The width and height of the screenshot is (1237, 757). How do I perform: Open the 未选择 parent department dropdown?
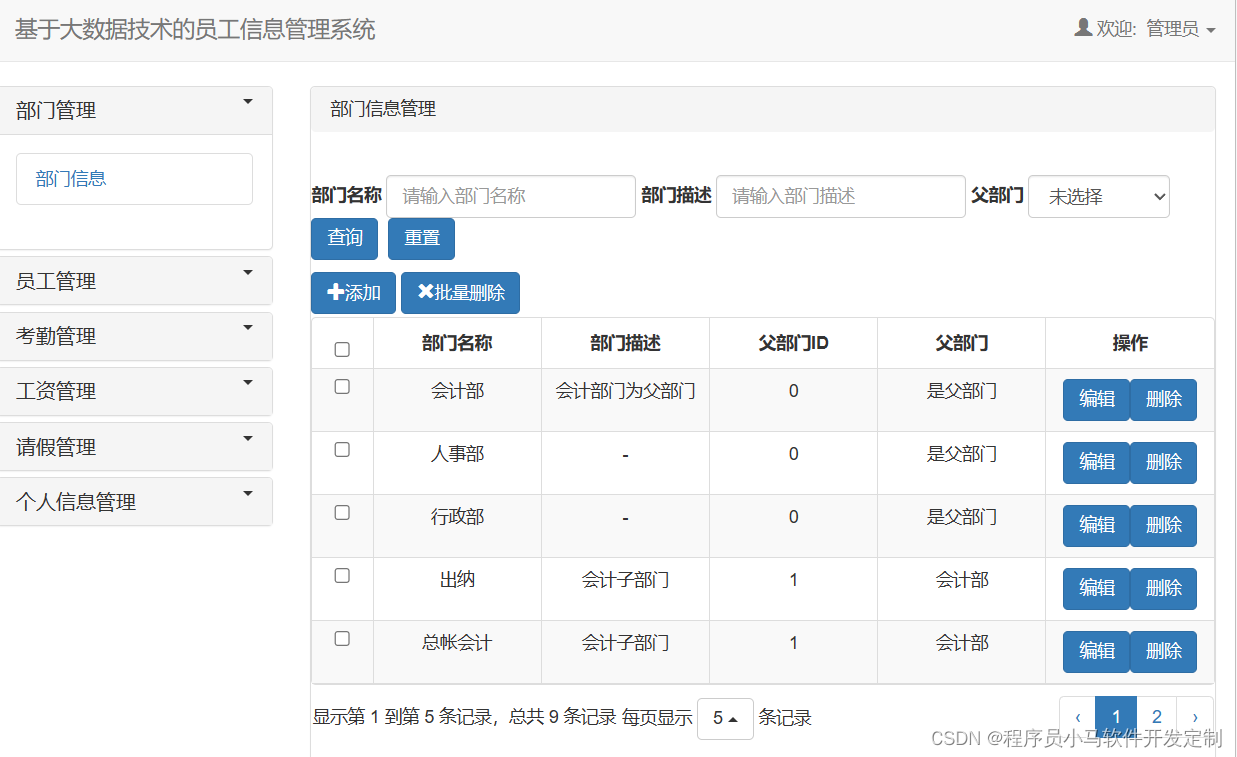tap(1098, 196)
